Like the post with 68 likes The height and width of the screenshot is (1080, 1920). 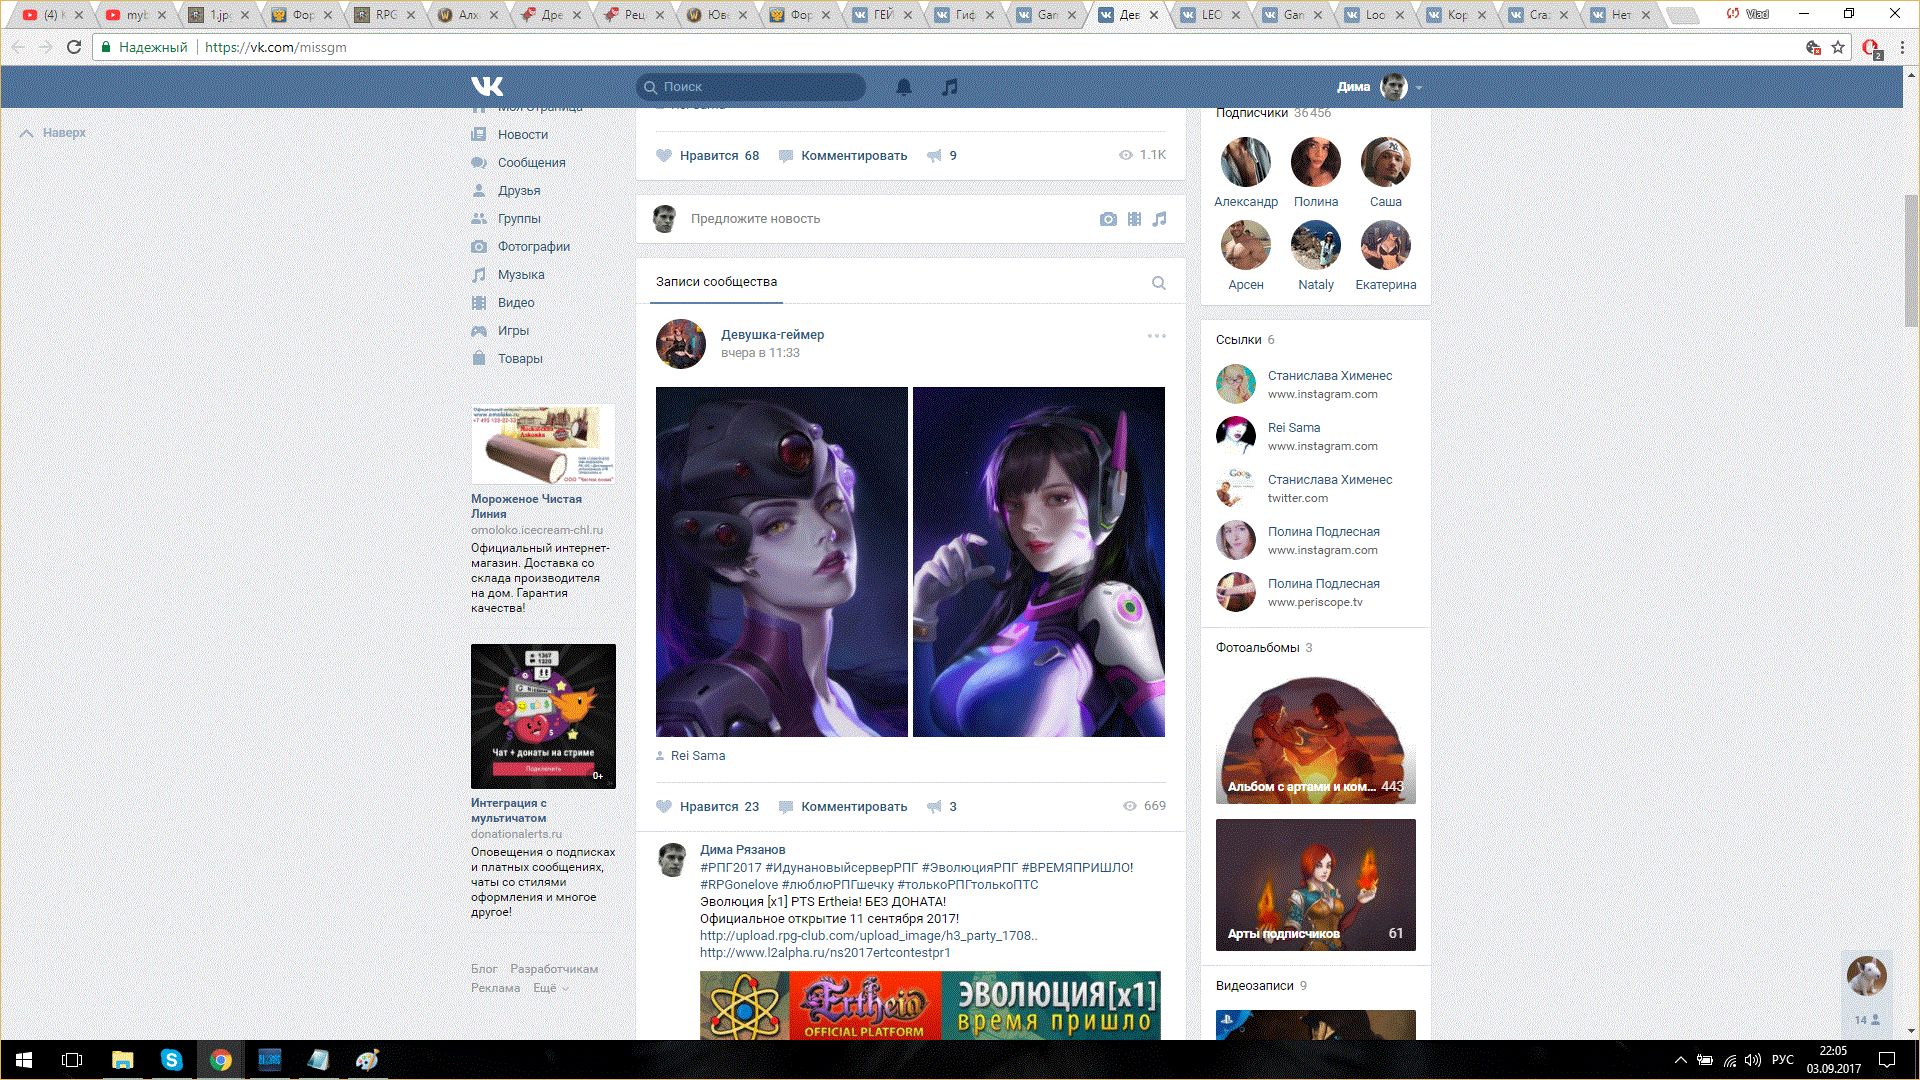click(707, 156)
